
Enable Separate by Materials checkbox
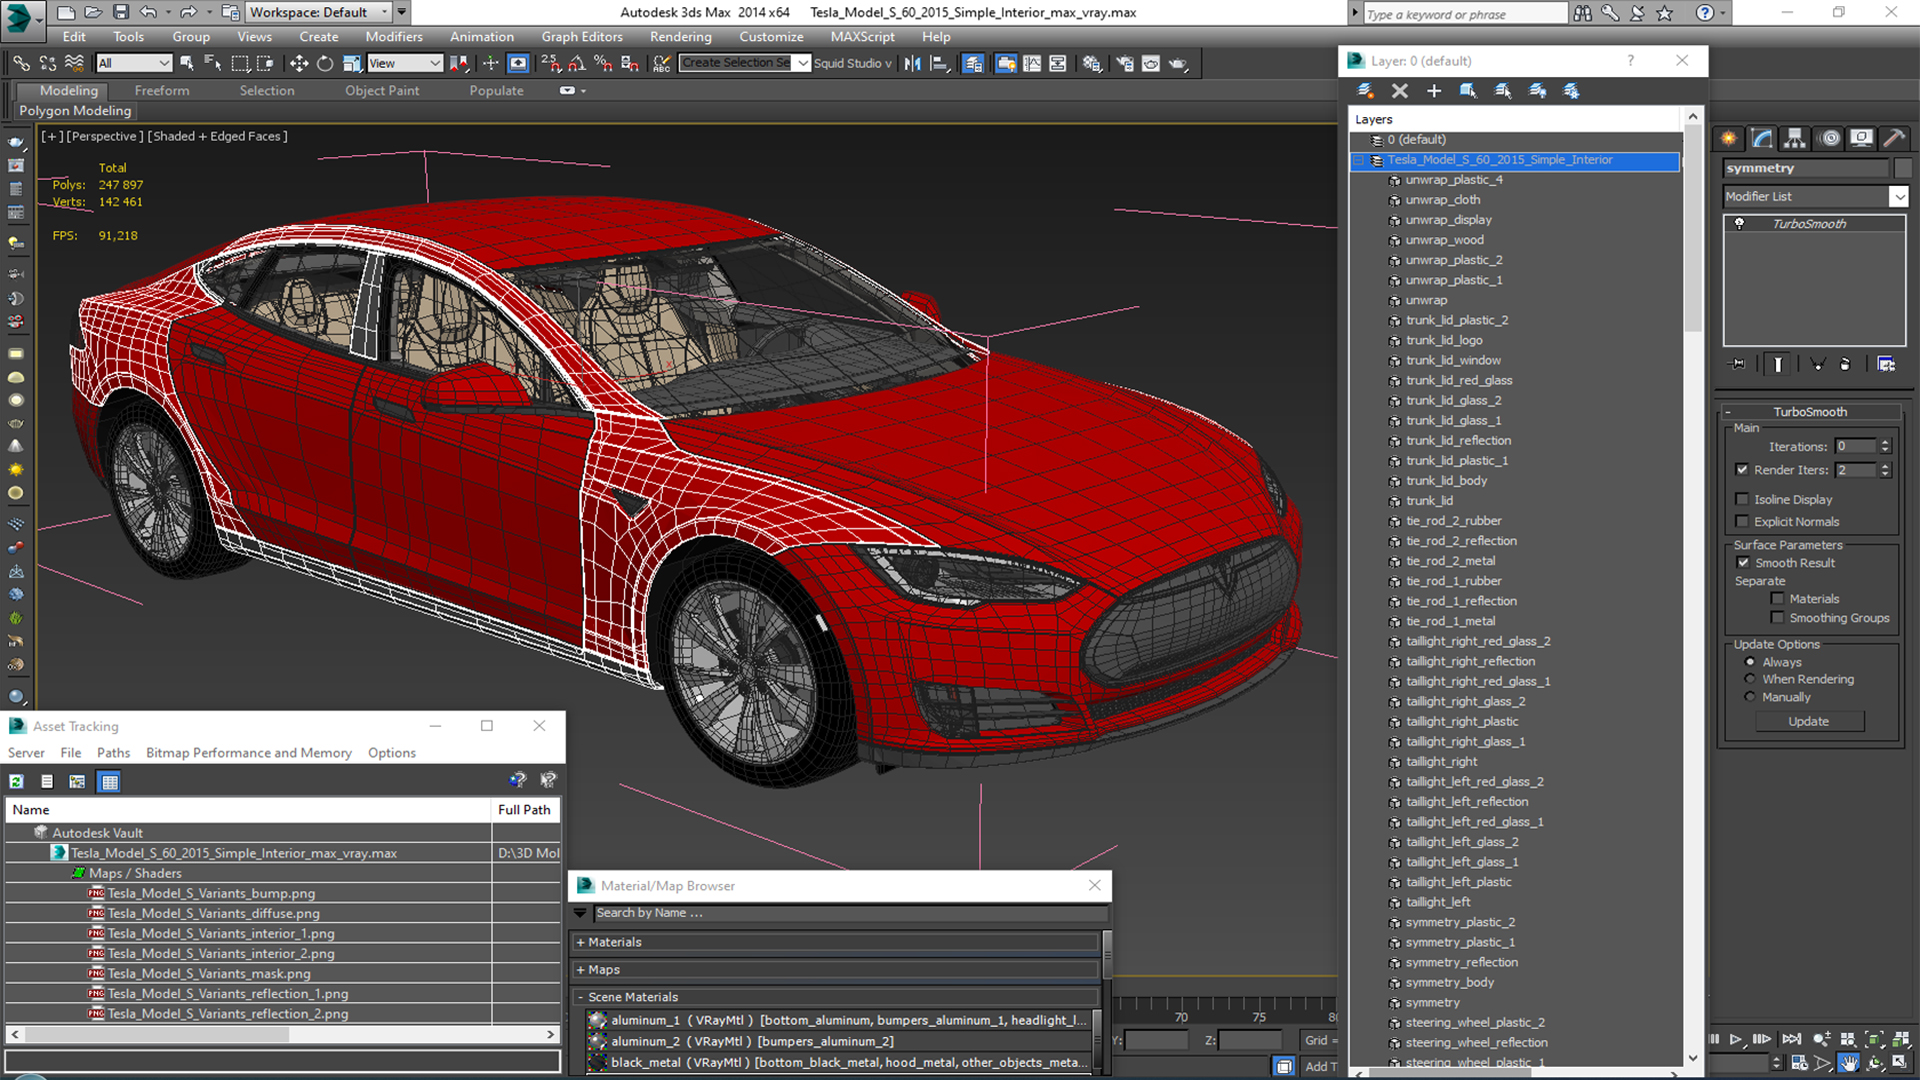[x=1777, y=599]
